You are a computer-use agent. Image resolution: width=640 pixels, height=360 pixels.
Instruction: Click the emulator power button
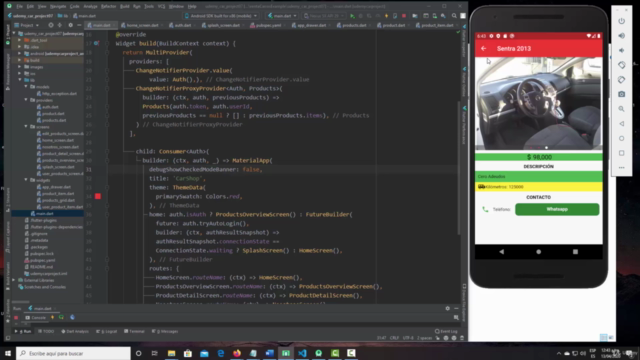621,21
